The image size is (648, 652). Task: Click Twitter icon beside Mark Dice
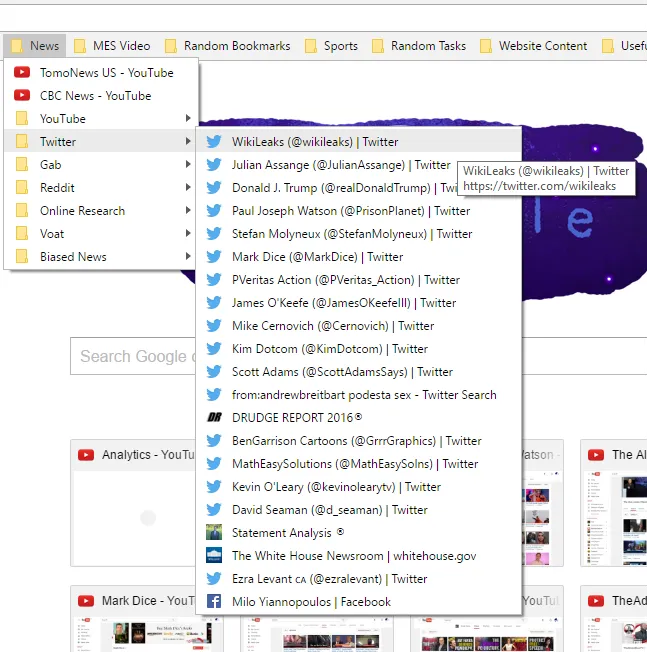(x=214, y=257)
